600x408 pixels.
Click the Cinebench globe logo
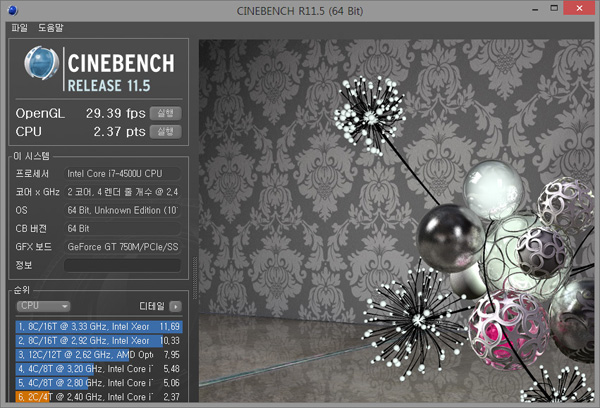click(38, 67)
